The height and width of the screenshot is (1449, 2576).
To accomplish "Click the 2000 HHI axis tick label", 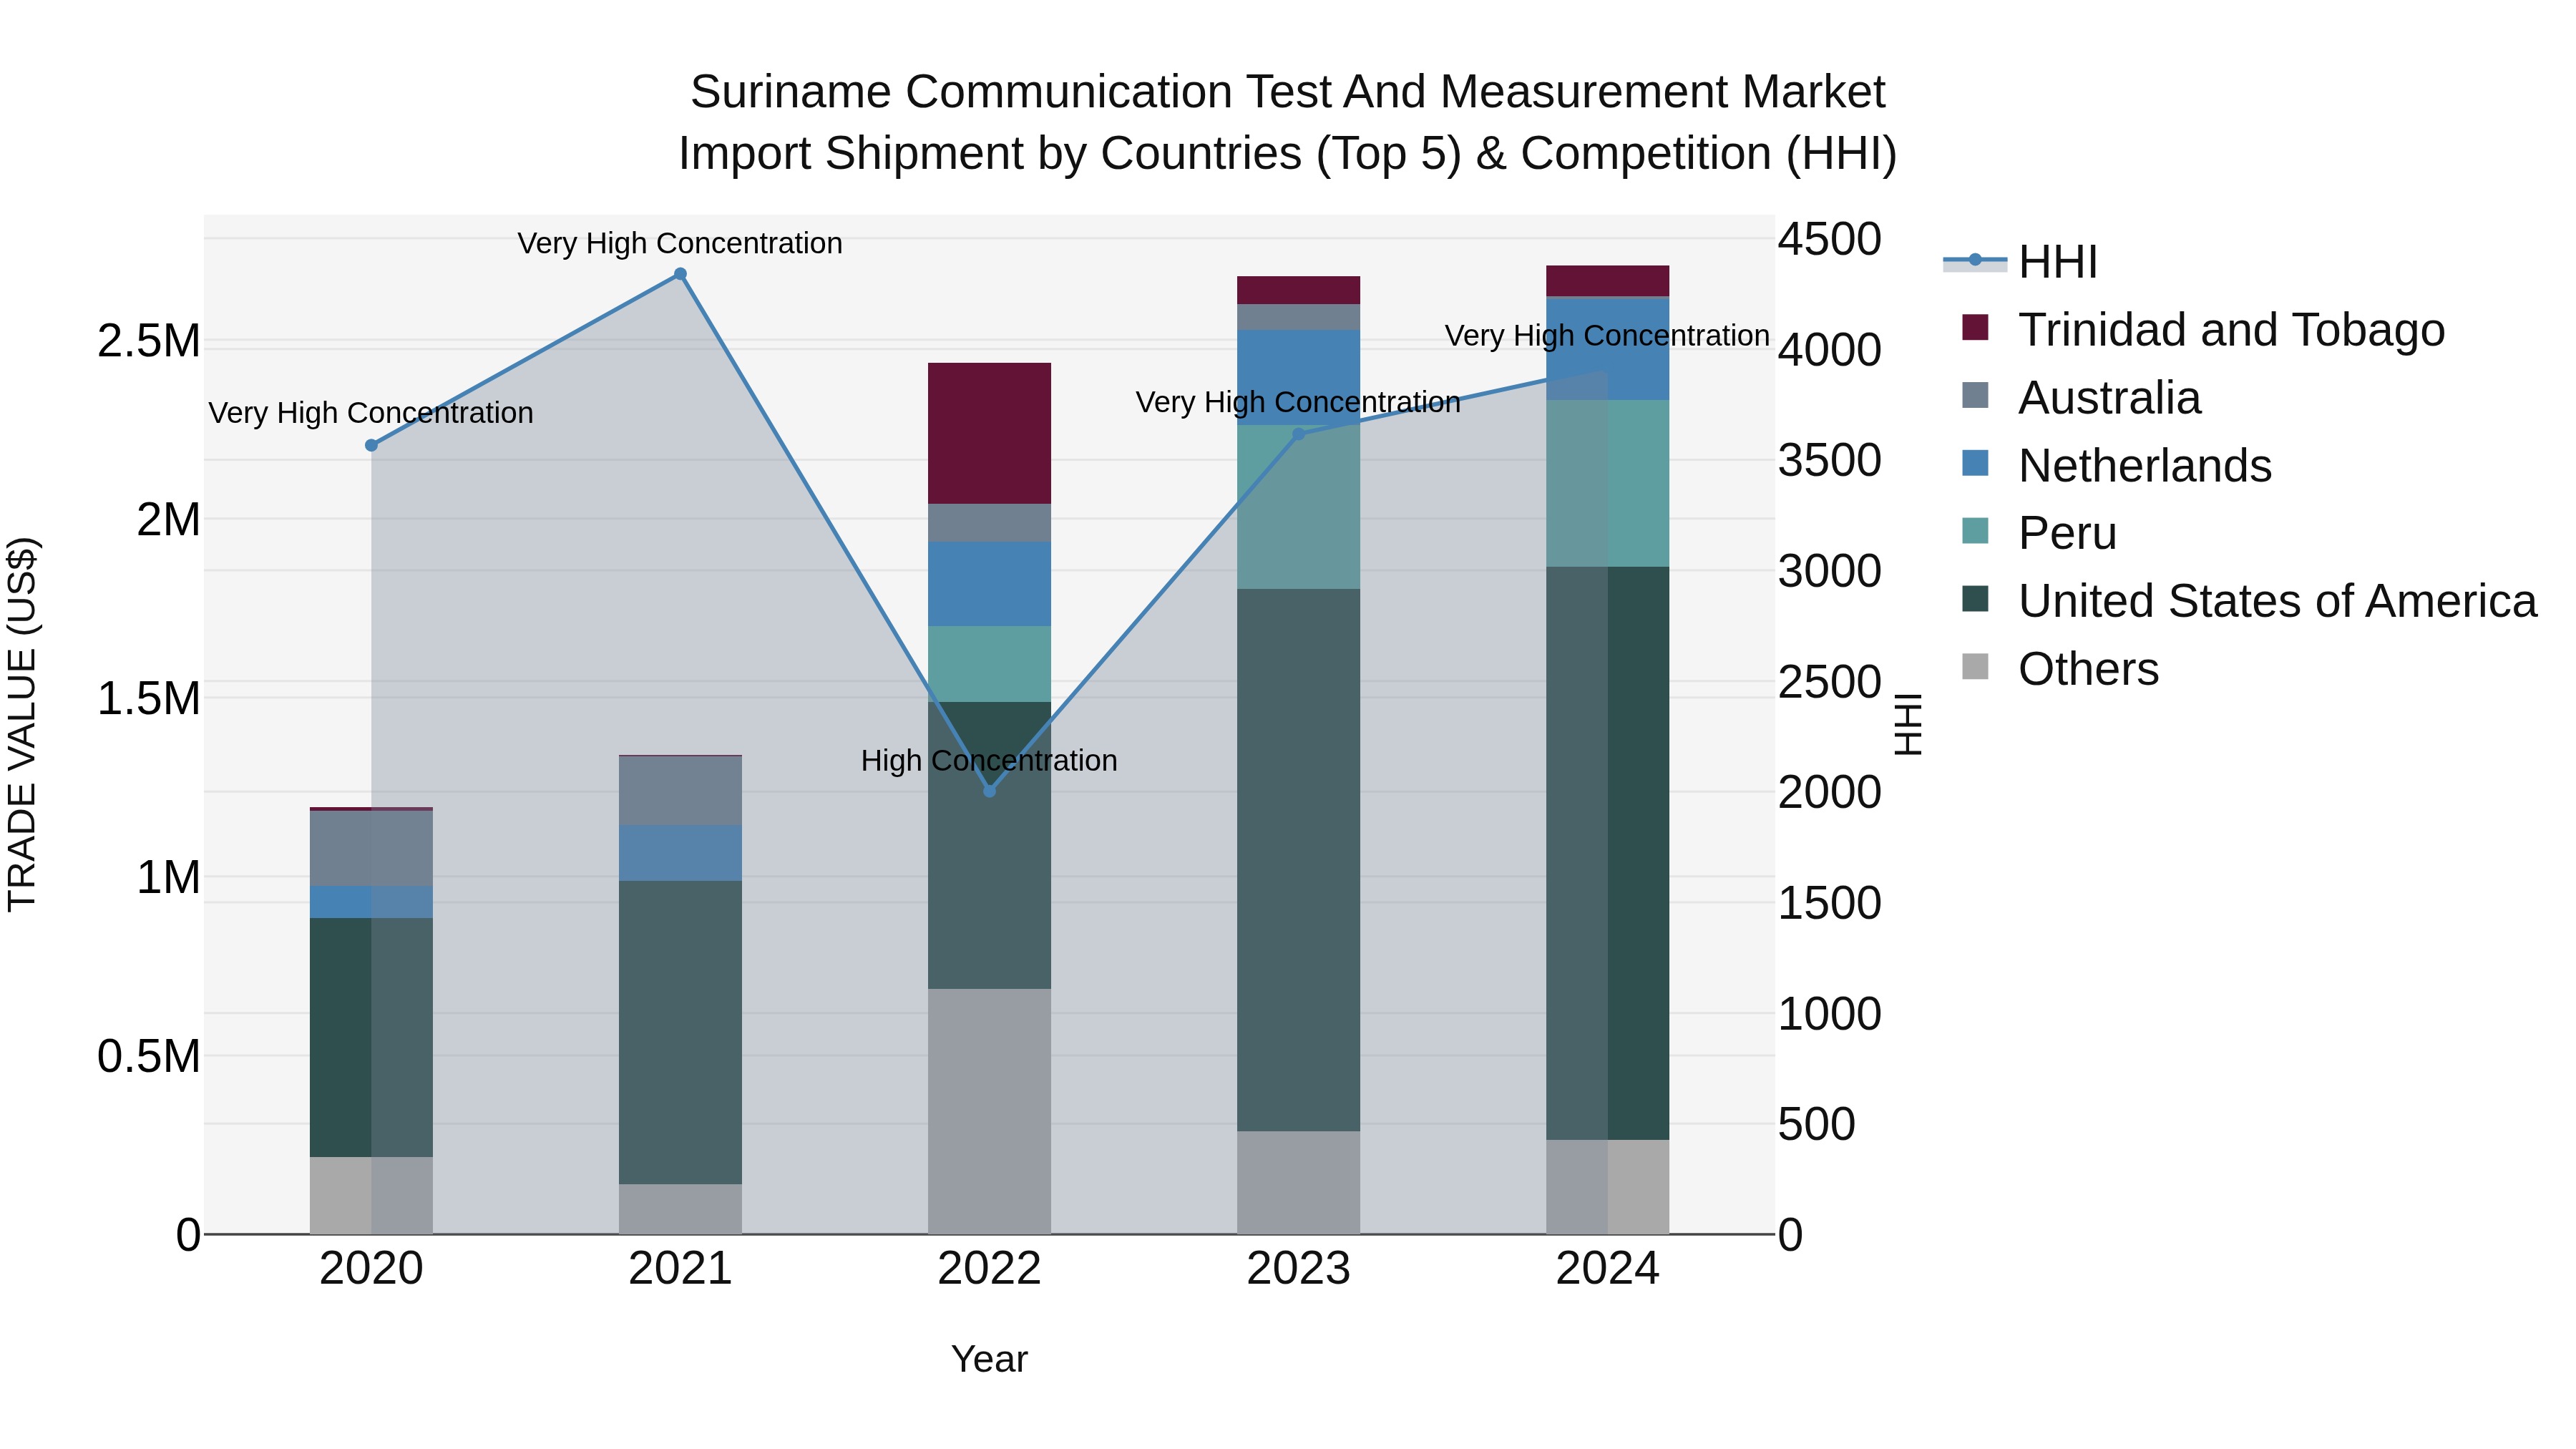I will [x=1830, y=792].
